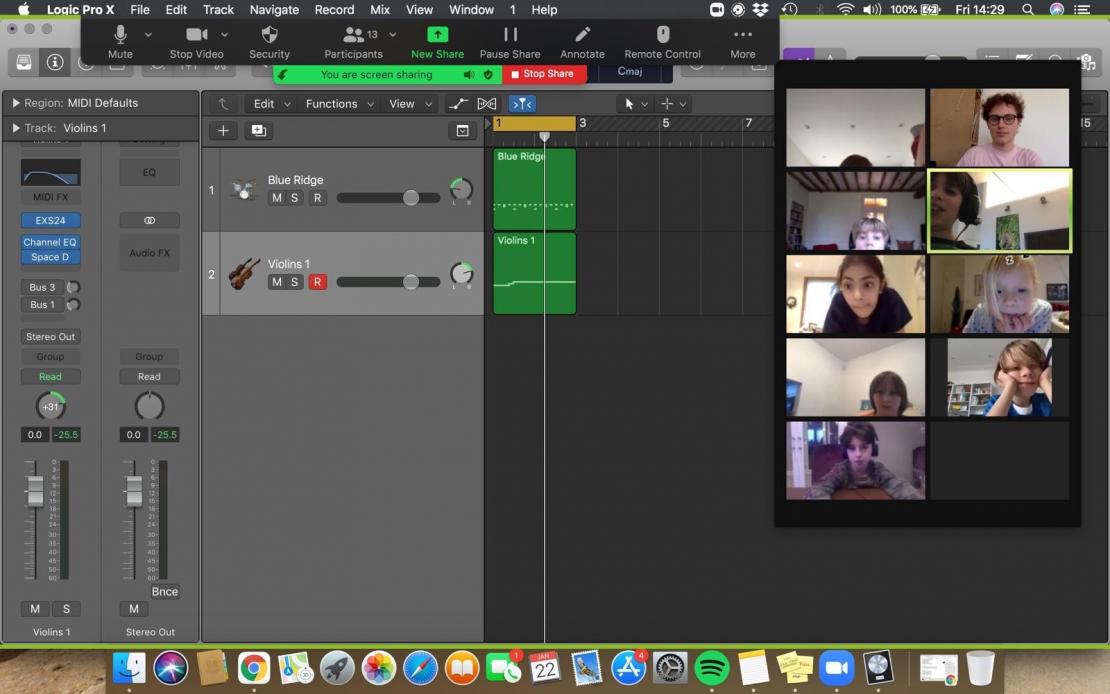Click the Bnce bounce button
This screenshot has width=1110, height=694.
[x=165, y=592]
